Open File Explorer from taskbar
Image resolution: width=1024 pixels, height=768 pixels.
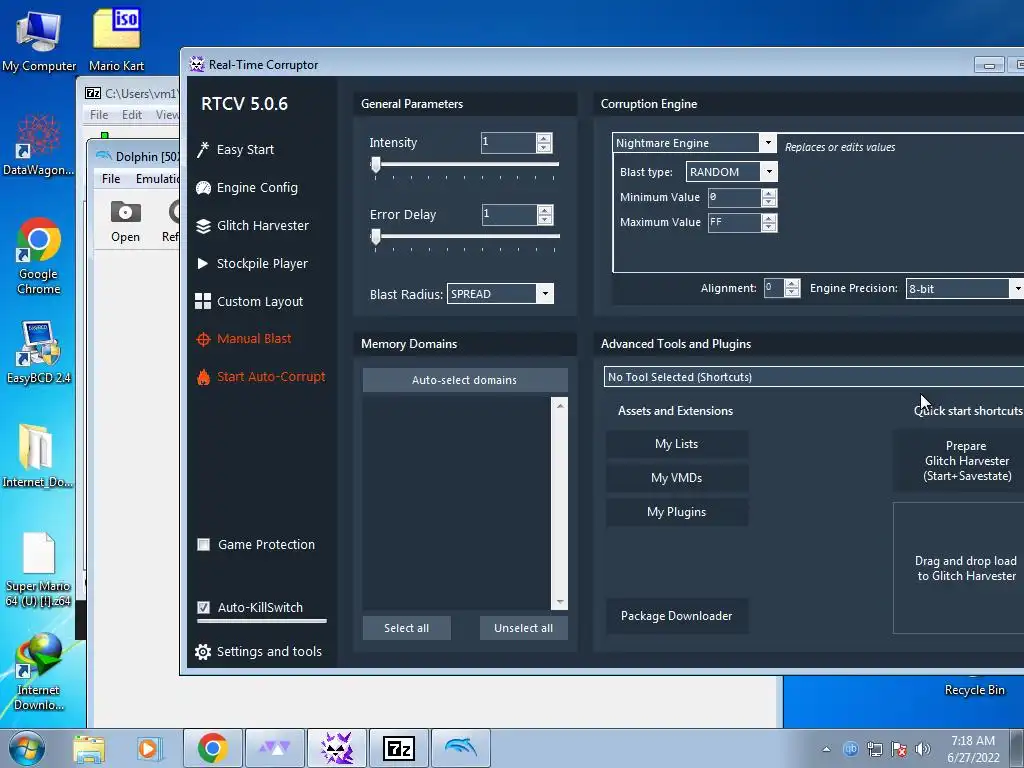(x=89, y=748)
